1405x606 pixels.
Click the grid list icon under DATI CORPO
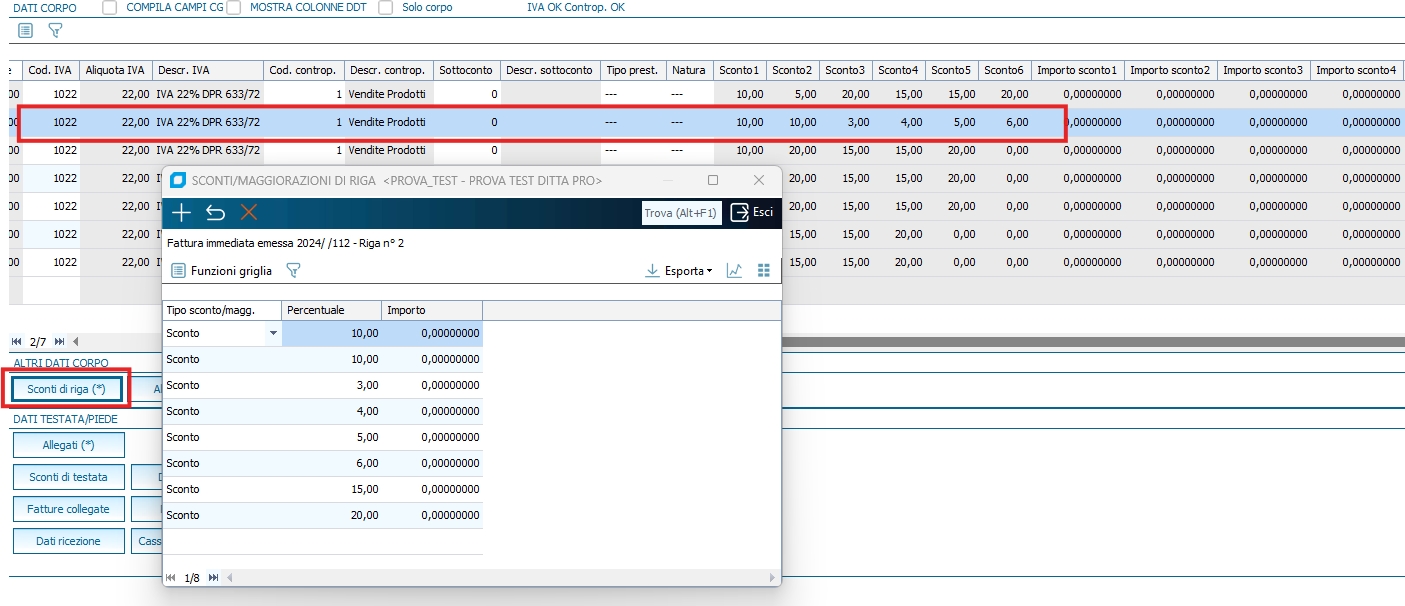[26, 31]
